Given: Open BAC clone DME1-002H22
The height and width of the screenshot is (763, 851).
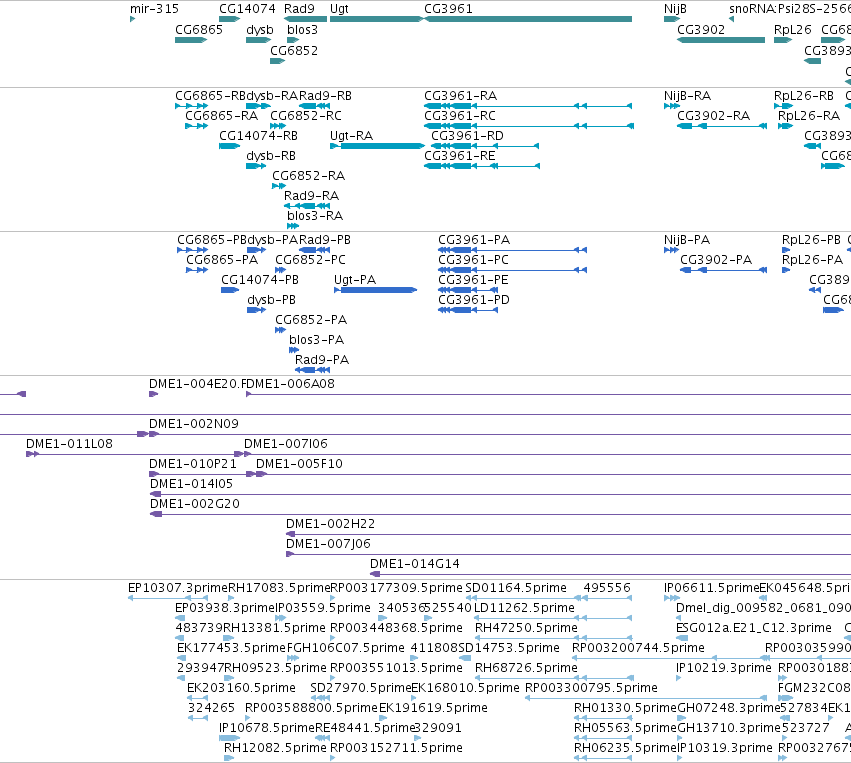Looking at the screenshot, I should (x=331, y=524).
